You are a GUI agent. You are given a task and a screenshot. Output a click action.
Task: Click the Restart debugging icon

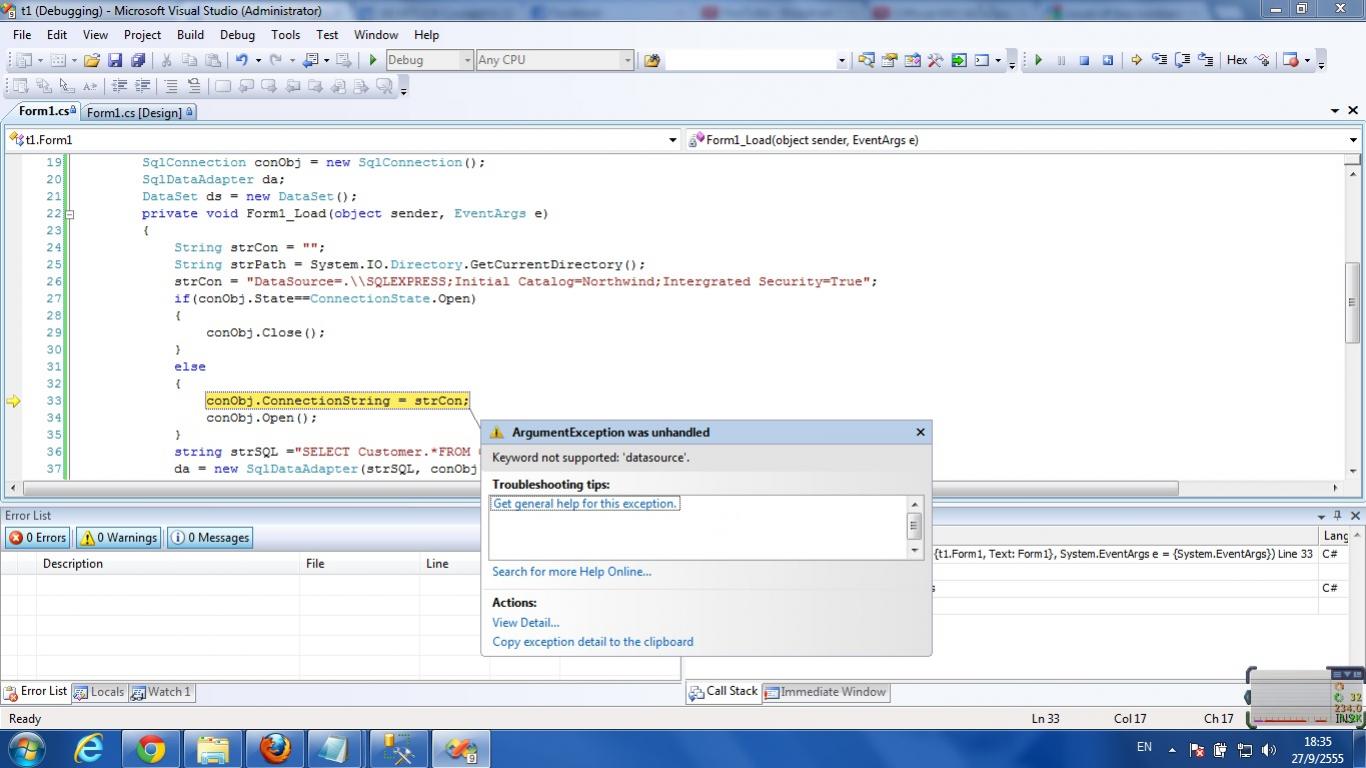[1107, 60]
